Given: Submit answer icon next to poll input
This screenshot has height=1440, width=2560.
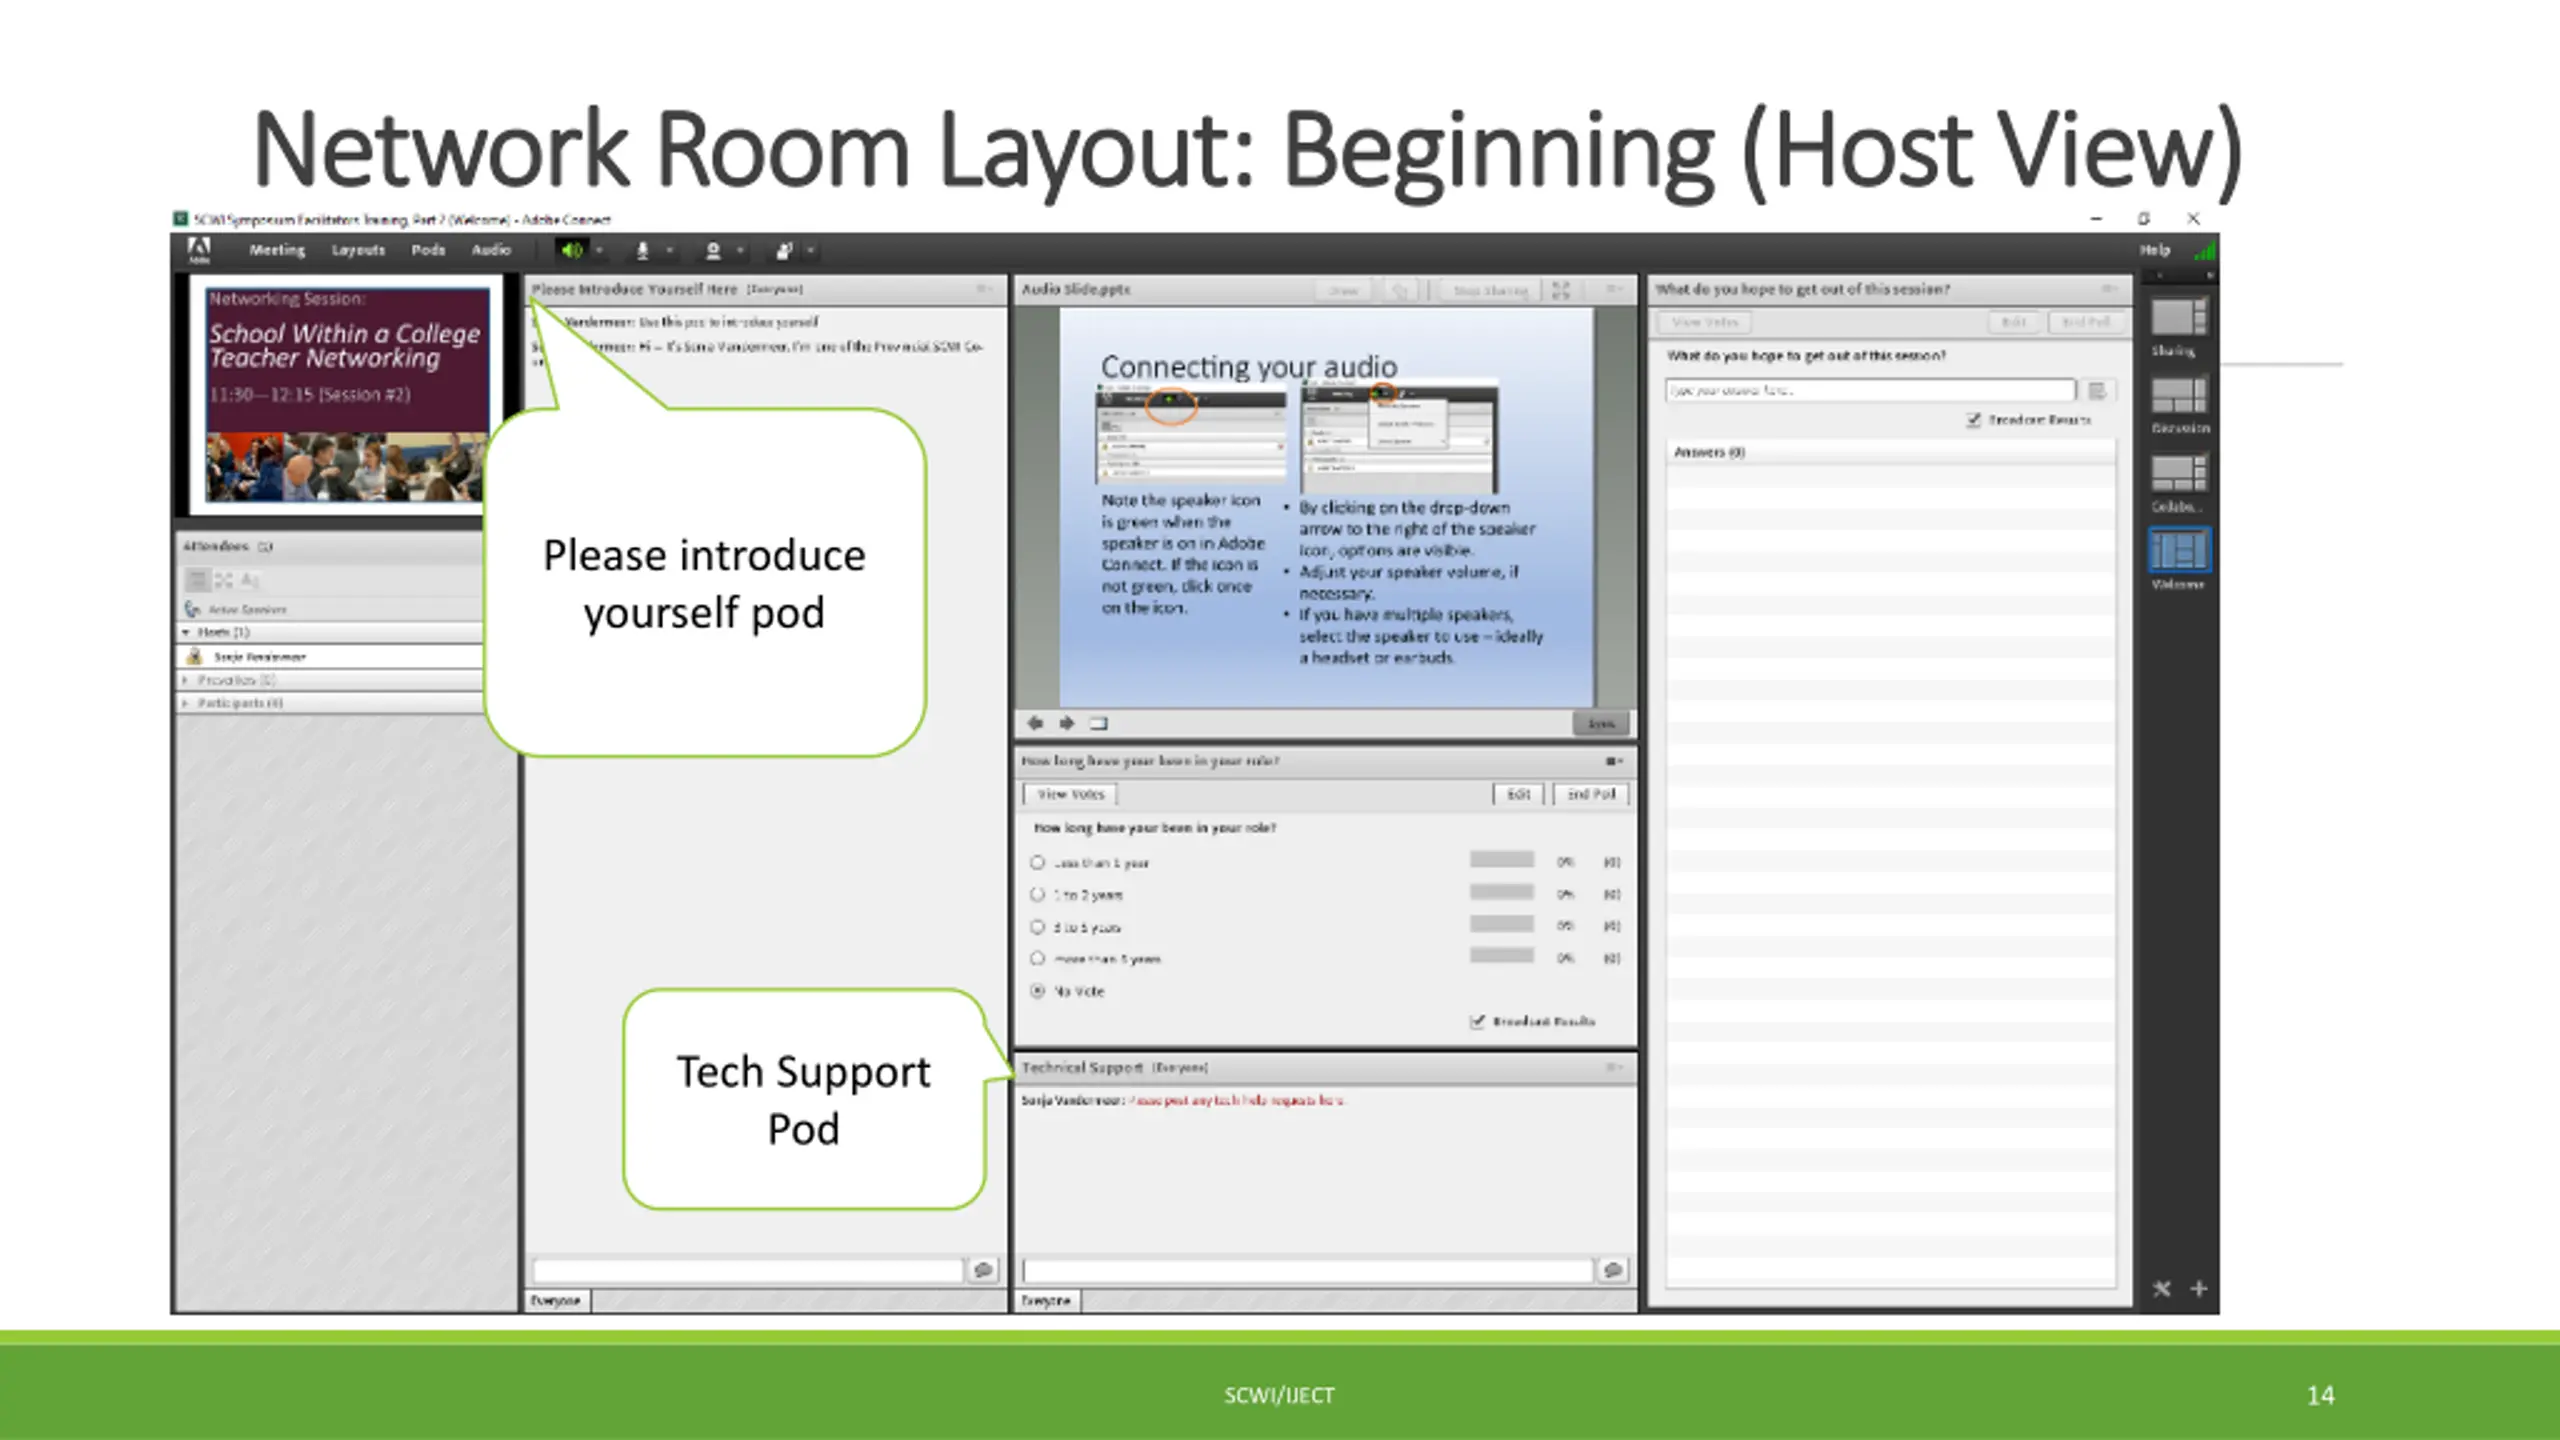Looking at the screenshot, I should pyautogui.click(x=2097, y=390).
